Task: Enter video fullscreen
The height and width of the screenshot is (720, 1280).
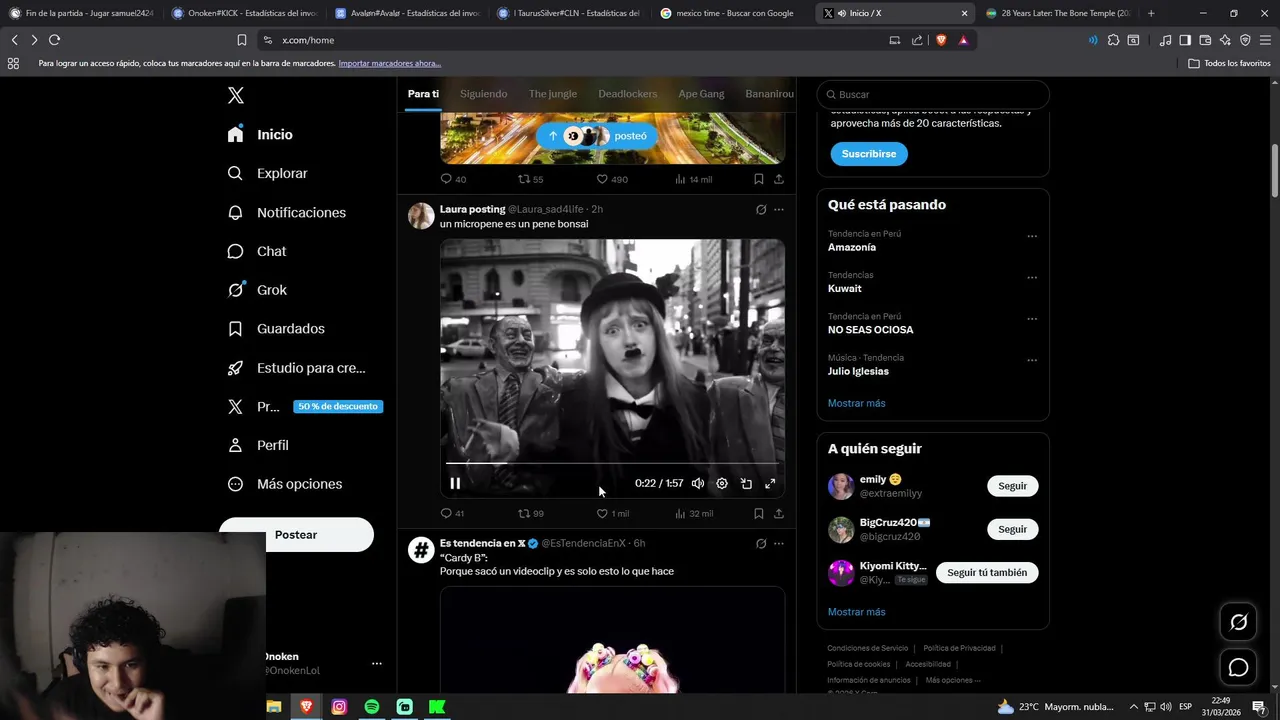Action: coord(770,483)
